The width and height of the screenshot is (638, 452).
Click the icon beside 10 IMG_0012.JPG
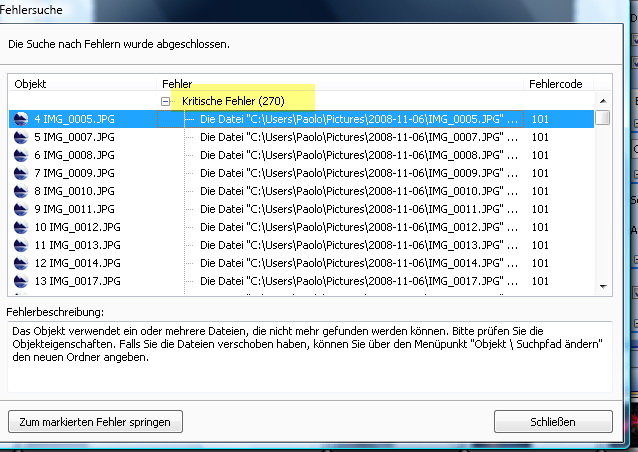tap(21, 227)
